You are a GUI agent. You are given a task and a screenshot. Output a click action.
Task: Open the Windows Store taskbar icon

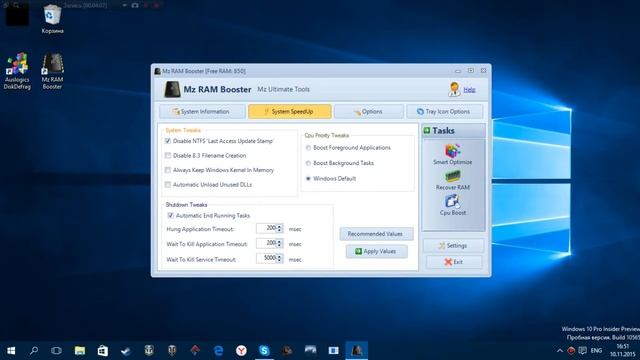(102, 351)
